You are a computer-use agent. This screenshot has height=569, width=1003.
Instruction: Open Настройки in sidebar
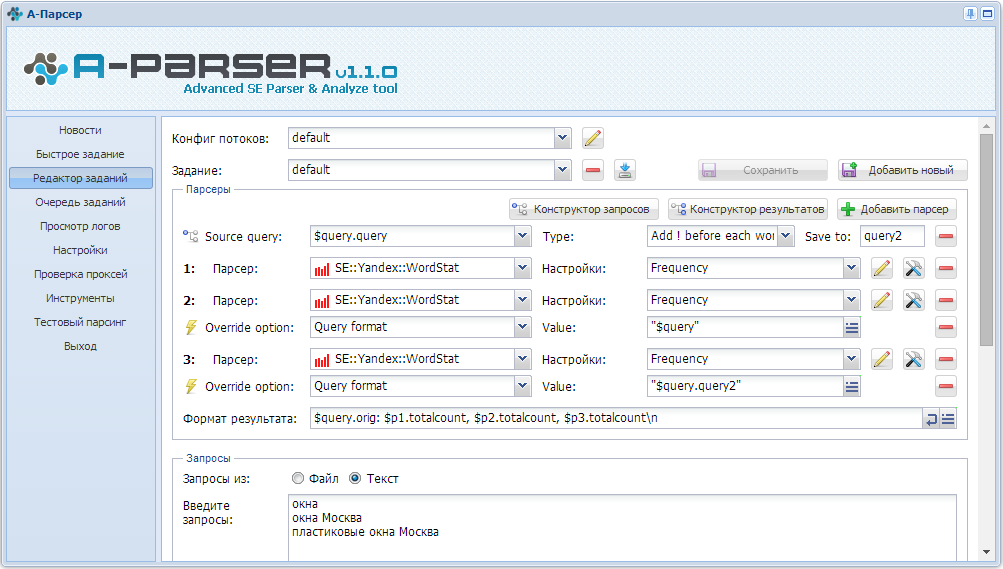pyautogui.click(x=81, y=250)
